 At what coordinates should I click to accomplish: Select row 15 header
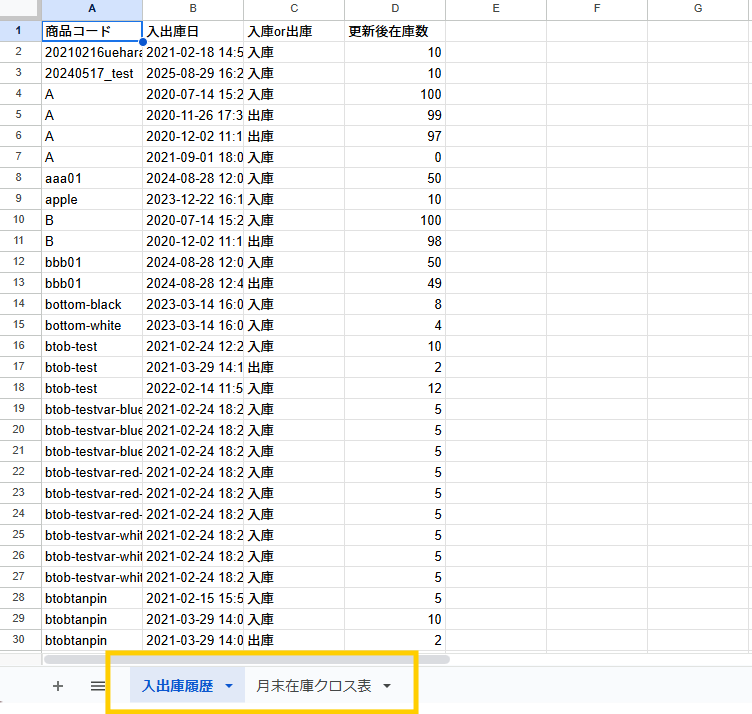(20, 325)
